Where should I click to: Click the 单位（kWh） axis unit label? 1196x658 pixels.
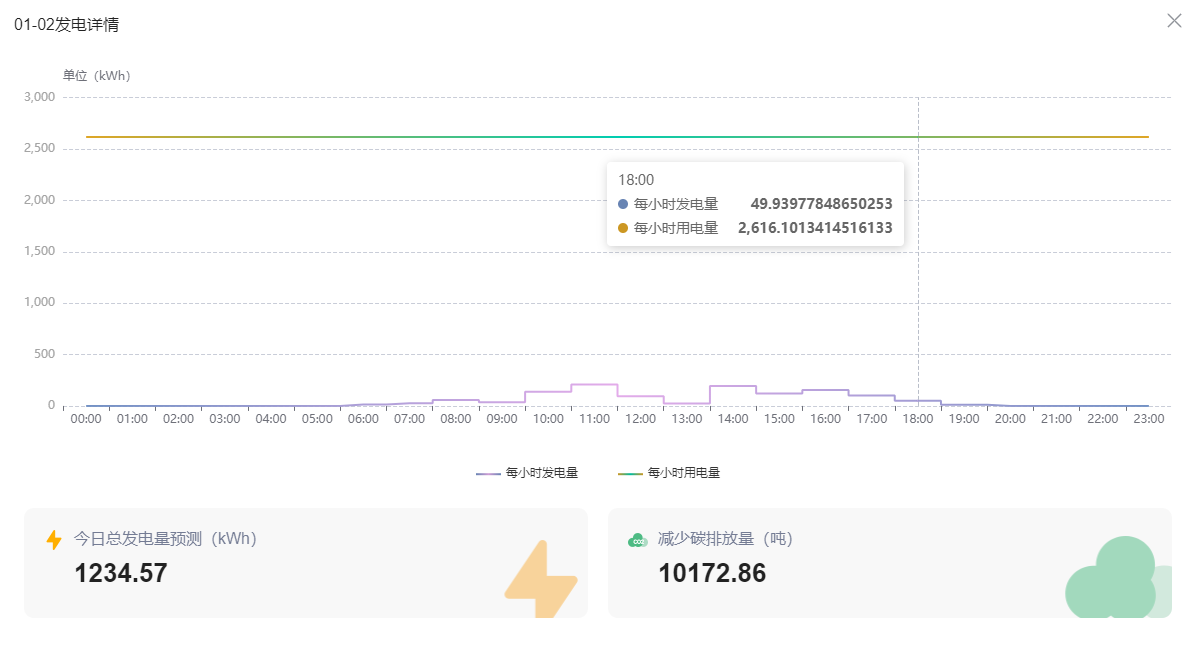(97, 75)
